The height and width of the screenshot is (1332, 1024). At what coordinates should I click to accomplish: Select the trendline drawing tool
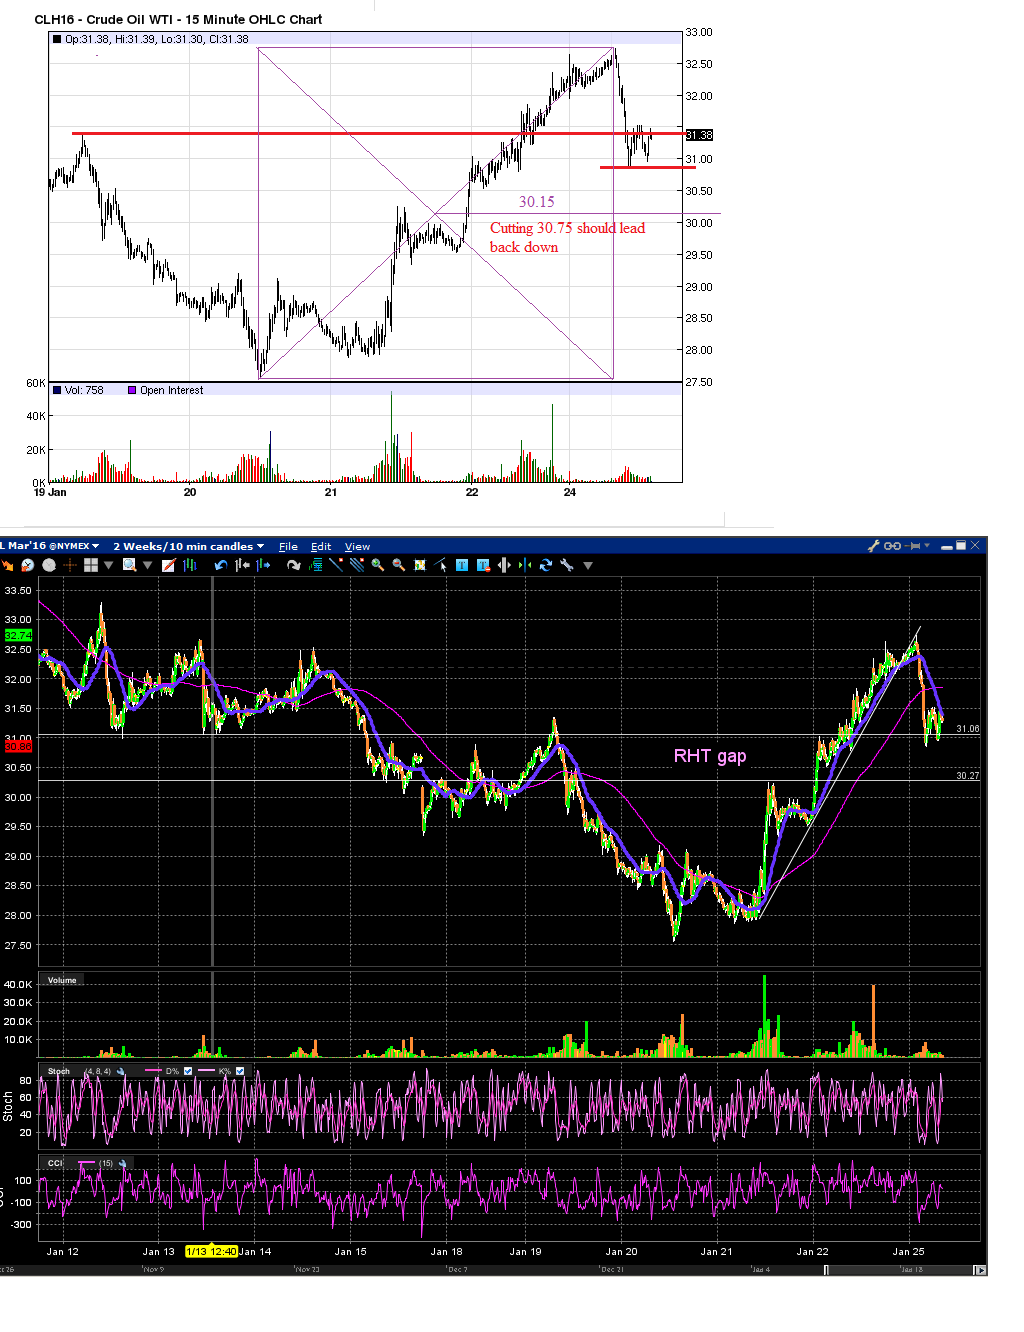coord(336,565)
